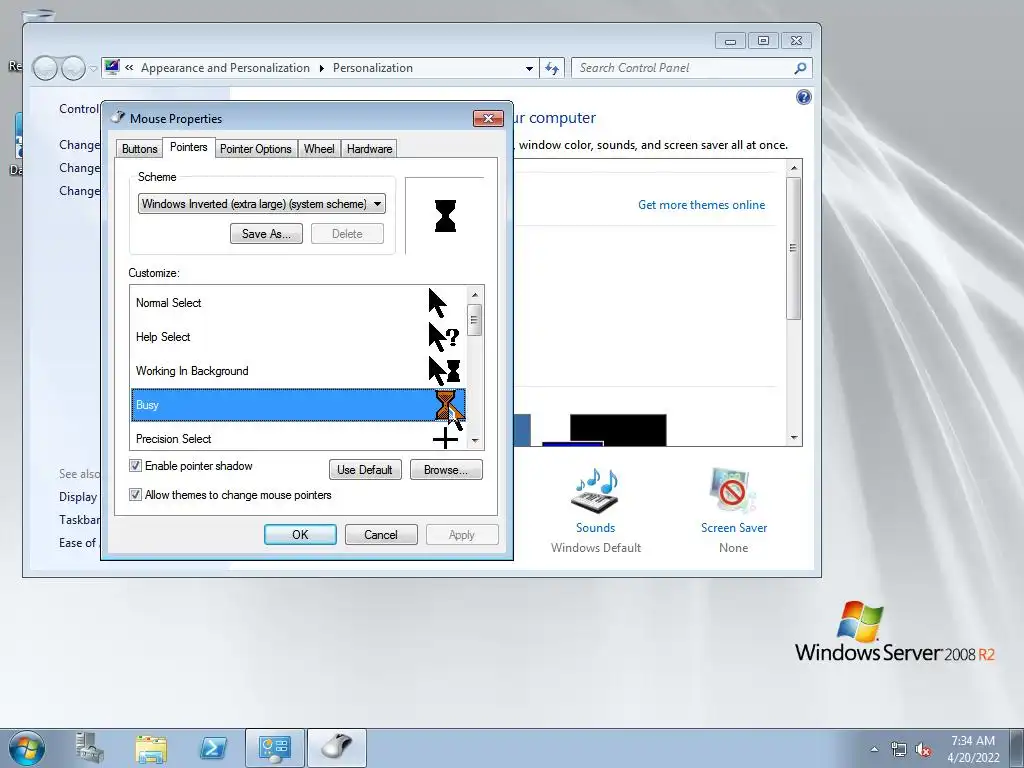Click the Use Default button

[364, 470]
